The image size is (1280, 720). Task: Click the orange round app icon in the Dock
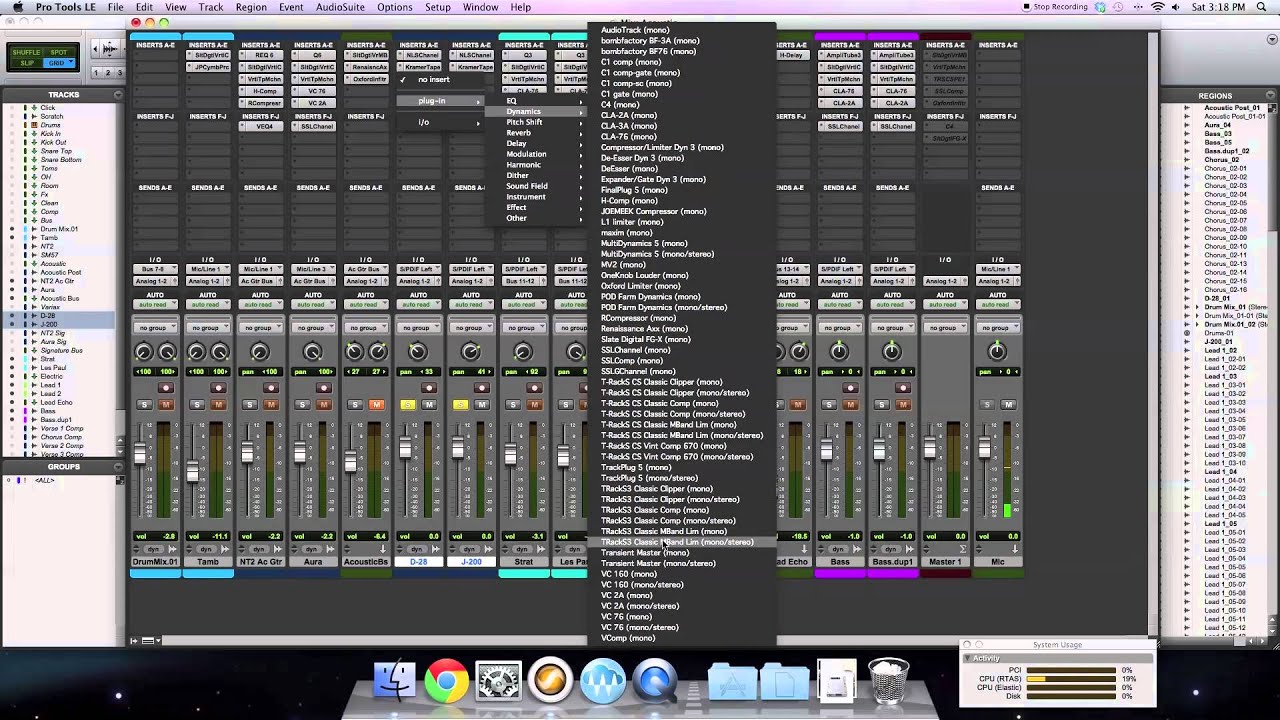[550, 681]
